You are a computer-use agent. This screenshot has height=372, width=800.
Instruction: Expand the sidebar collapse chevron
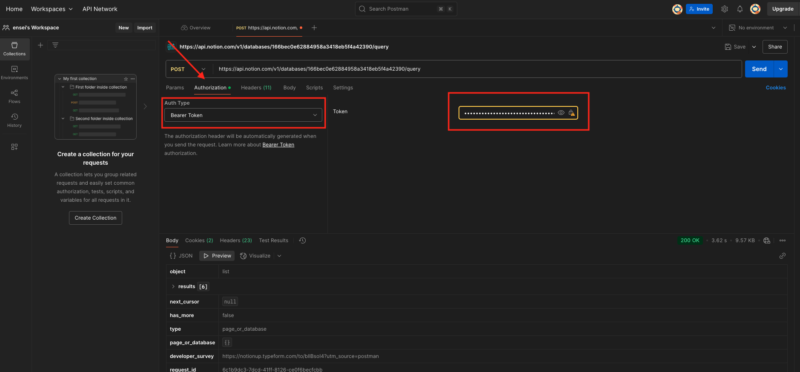coord(145,107)
